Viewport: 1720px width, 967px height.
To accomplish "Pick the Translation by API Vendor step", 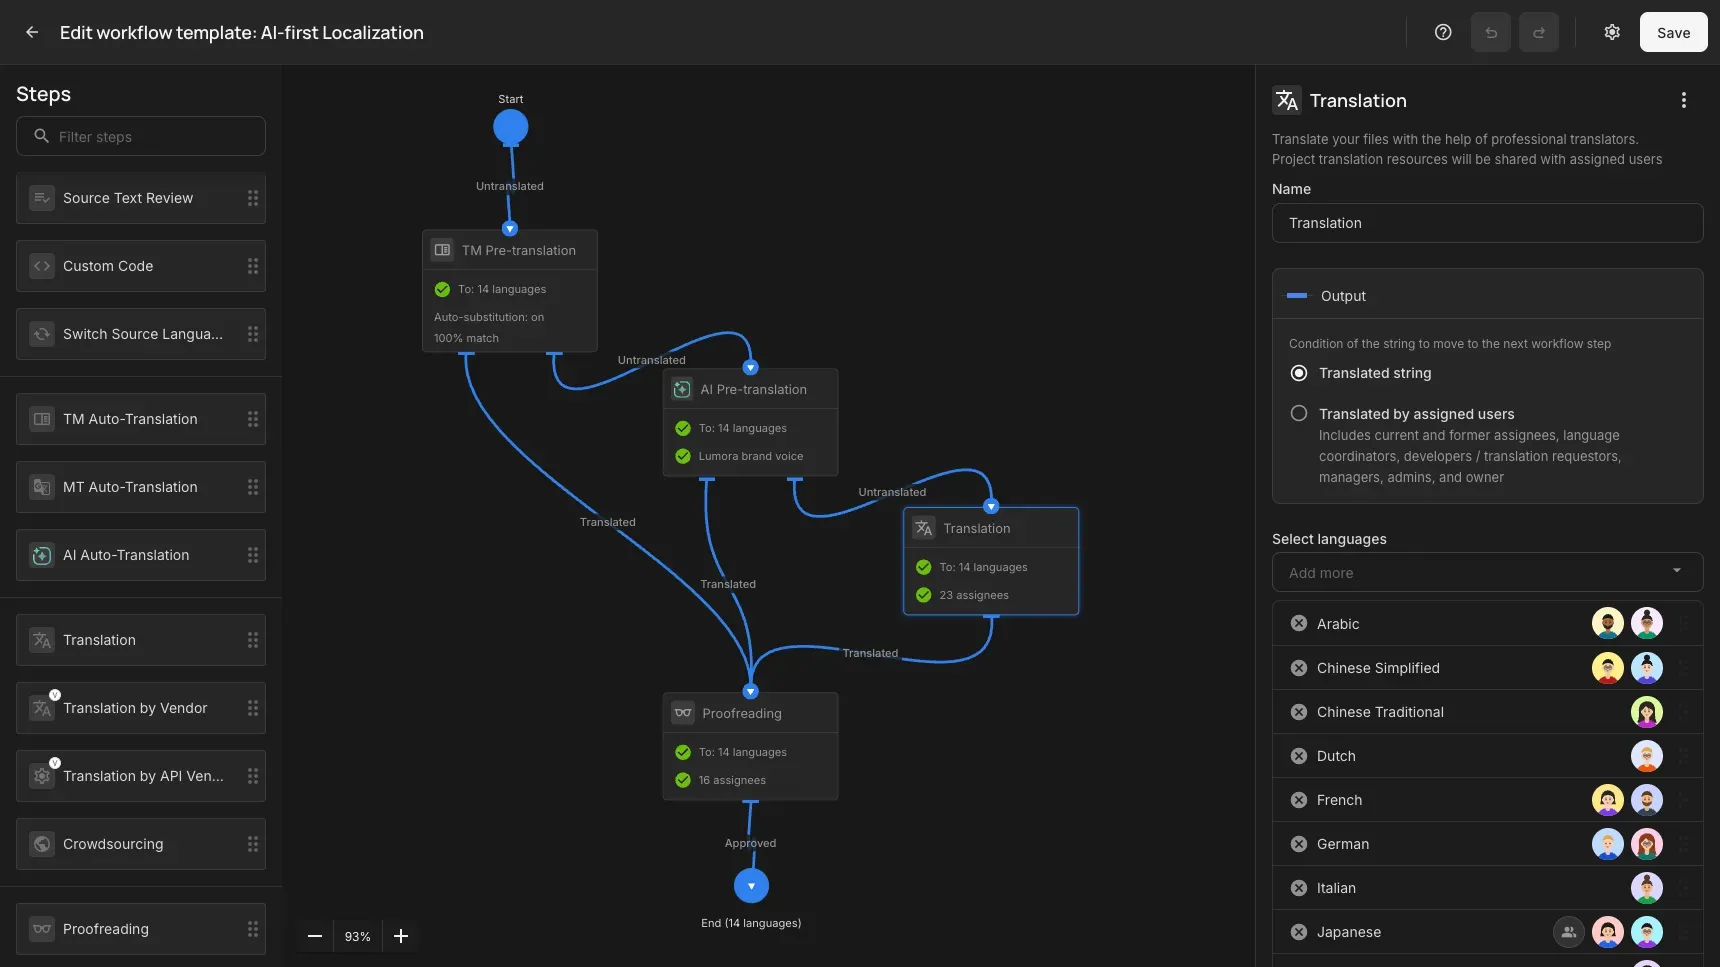I will pos(141,776).
